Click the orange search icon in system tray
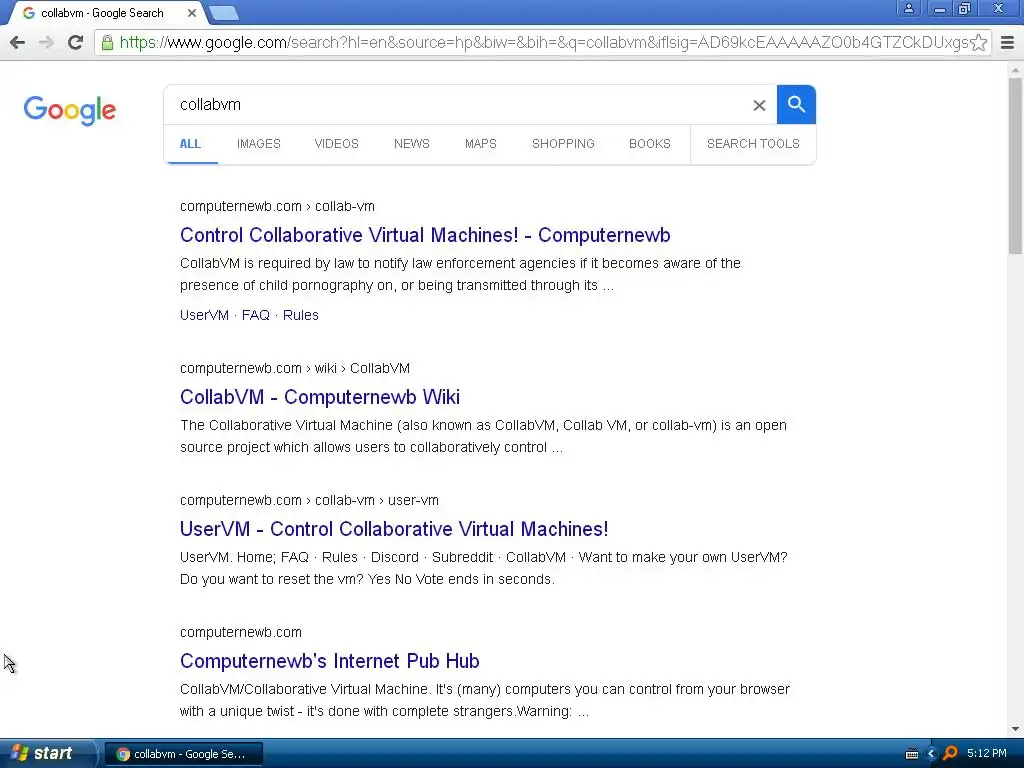This screenshot has width=1024, height=768. click(950, 754)
